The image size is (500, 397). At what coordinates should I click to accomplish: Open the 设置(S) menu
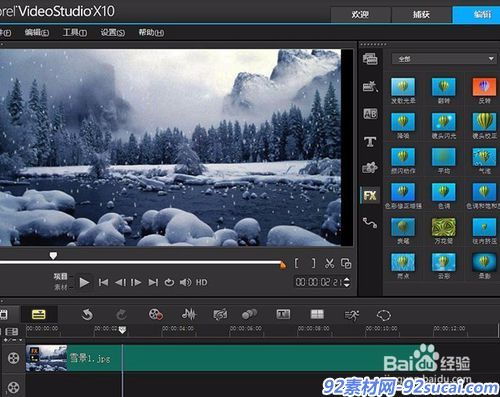[113, 32]
